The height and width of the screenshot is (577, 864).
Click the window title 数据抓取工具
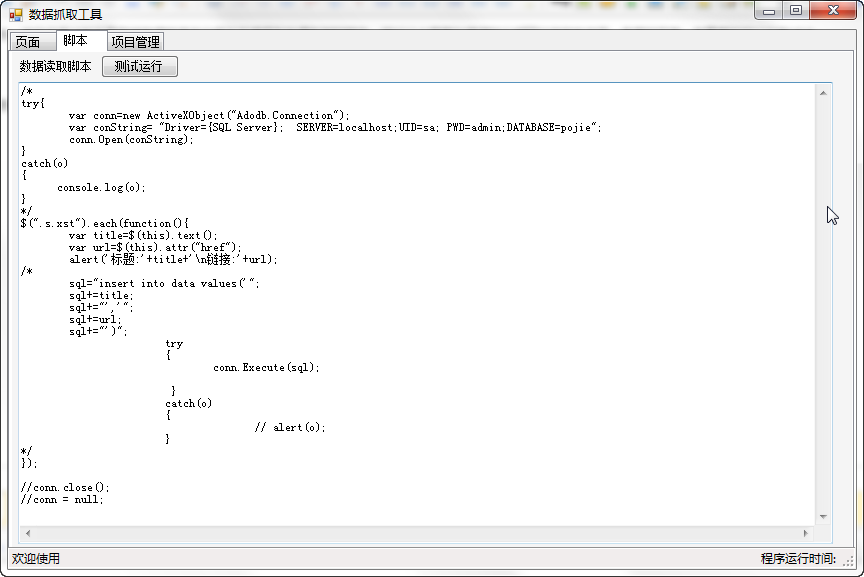click(x=66, y=15)
